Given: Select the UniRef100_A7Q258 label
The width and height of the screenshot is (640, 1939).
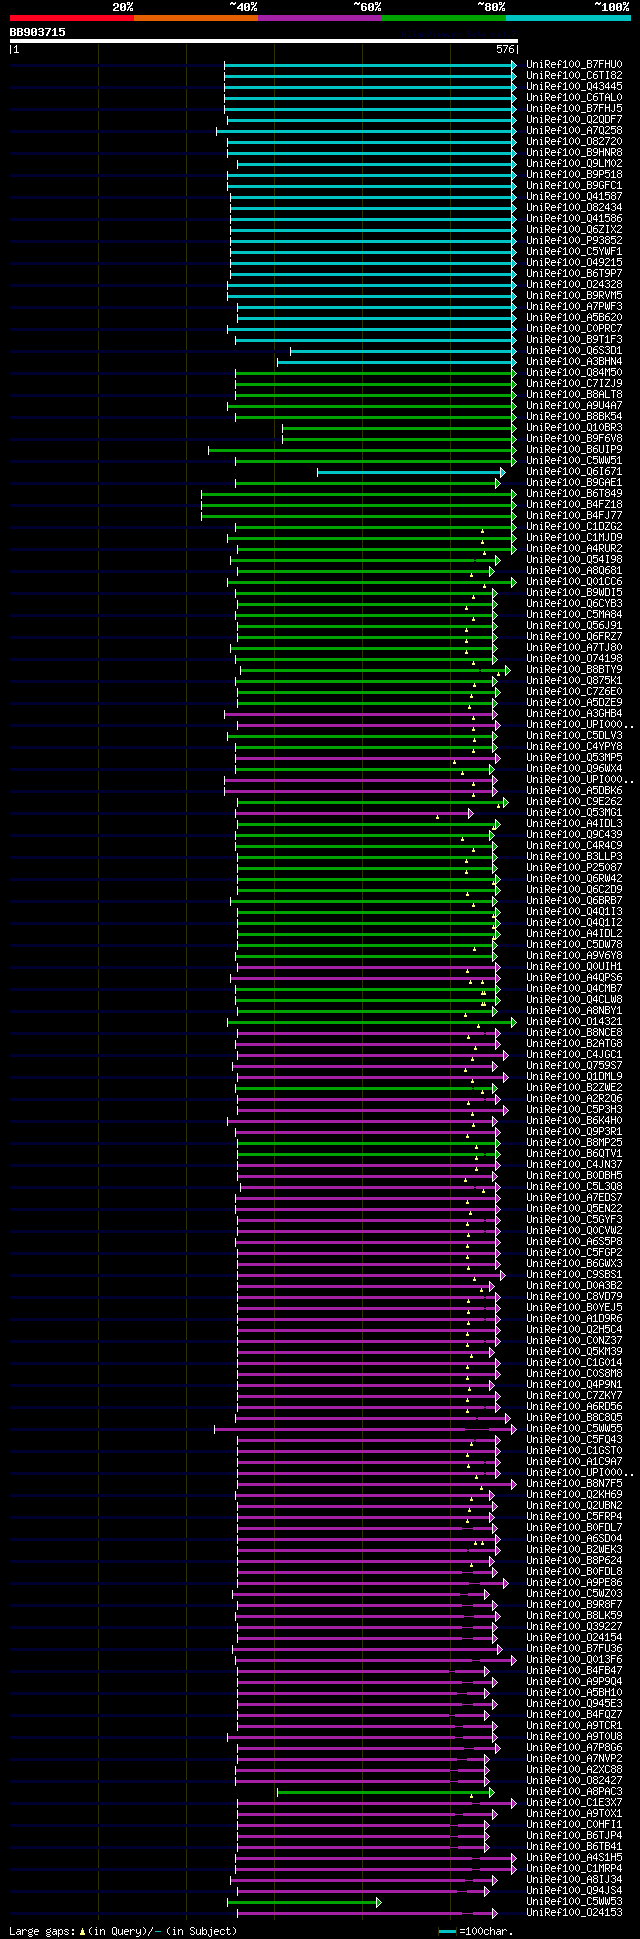Looking at the screenshot, I should point(574,131).
